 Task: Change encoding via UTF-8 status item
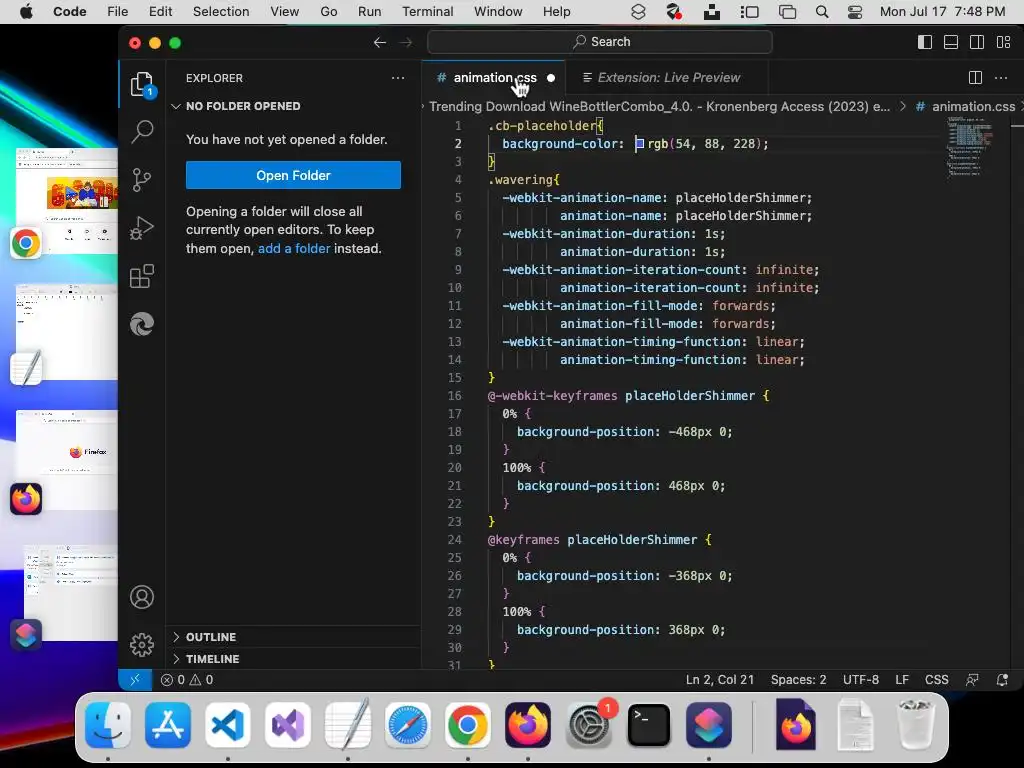[861, 680]
